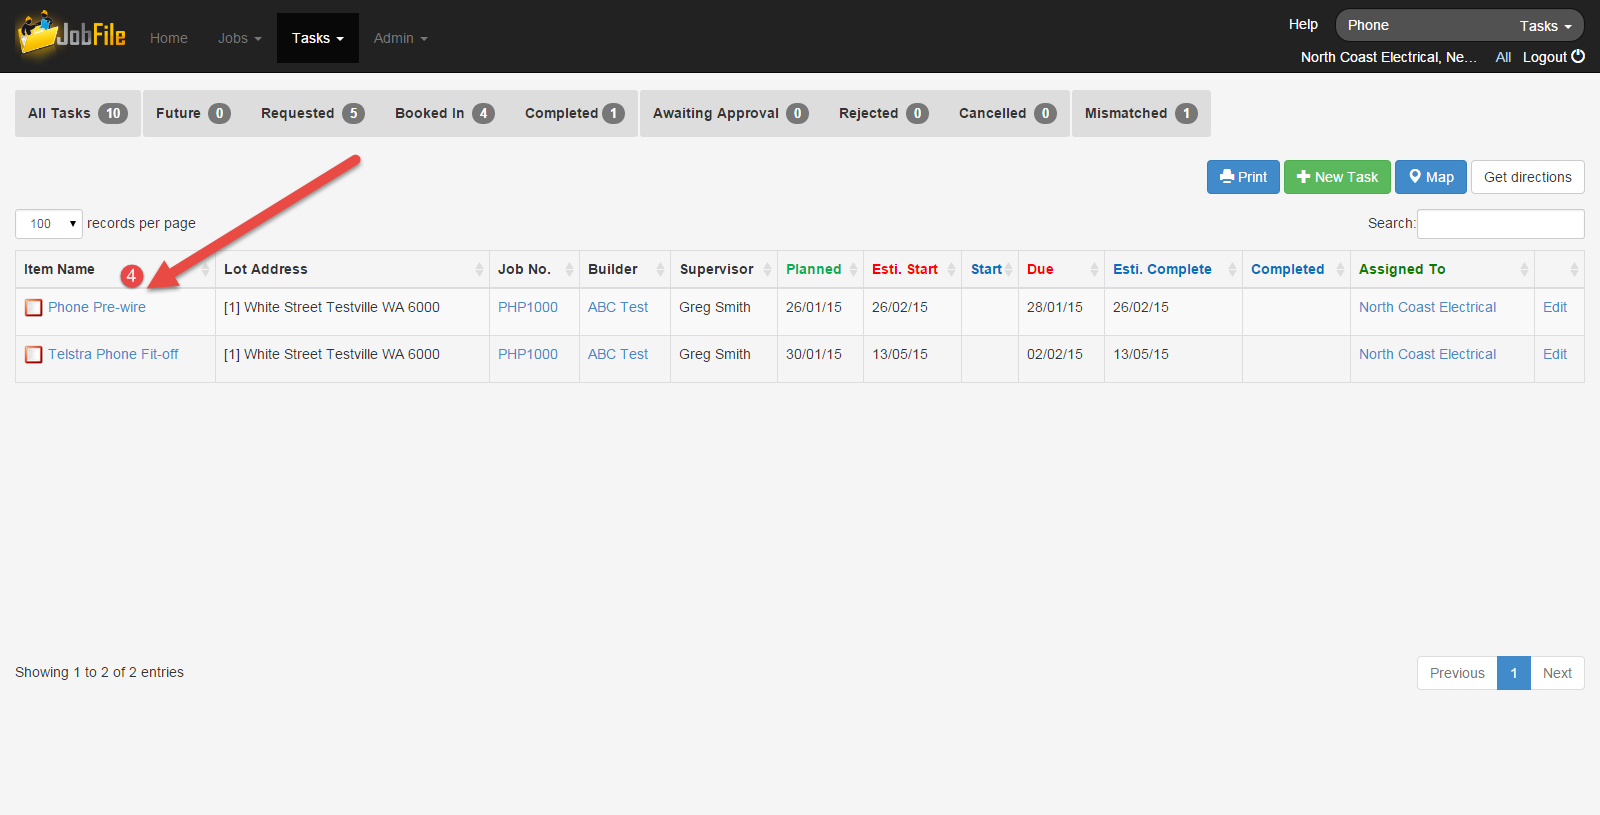Open the Map view button
1600x815 pixels.
click(1431, 177)
